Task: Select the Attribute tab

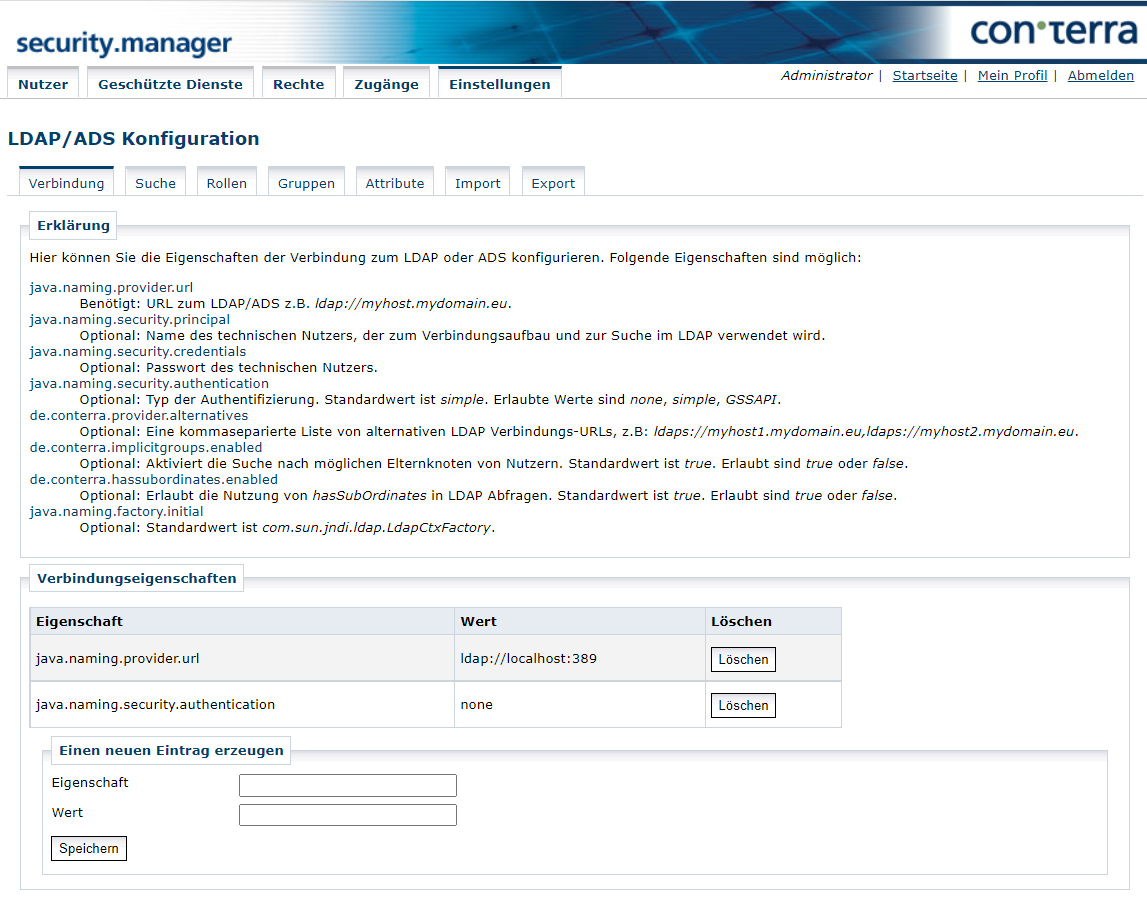Action: pos(394,183)
